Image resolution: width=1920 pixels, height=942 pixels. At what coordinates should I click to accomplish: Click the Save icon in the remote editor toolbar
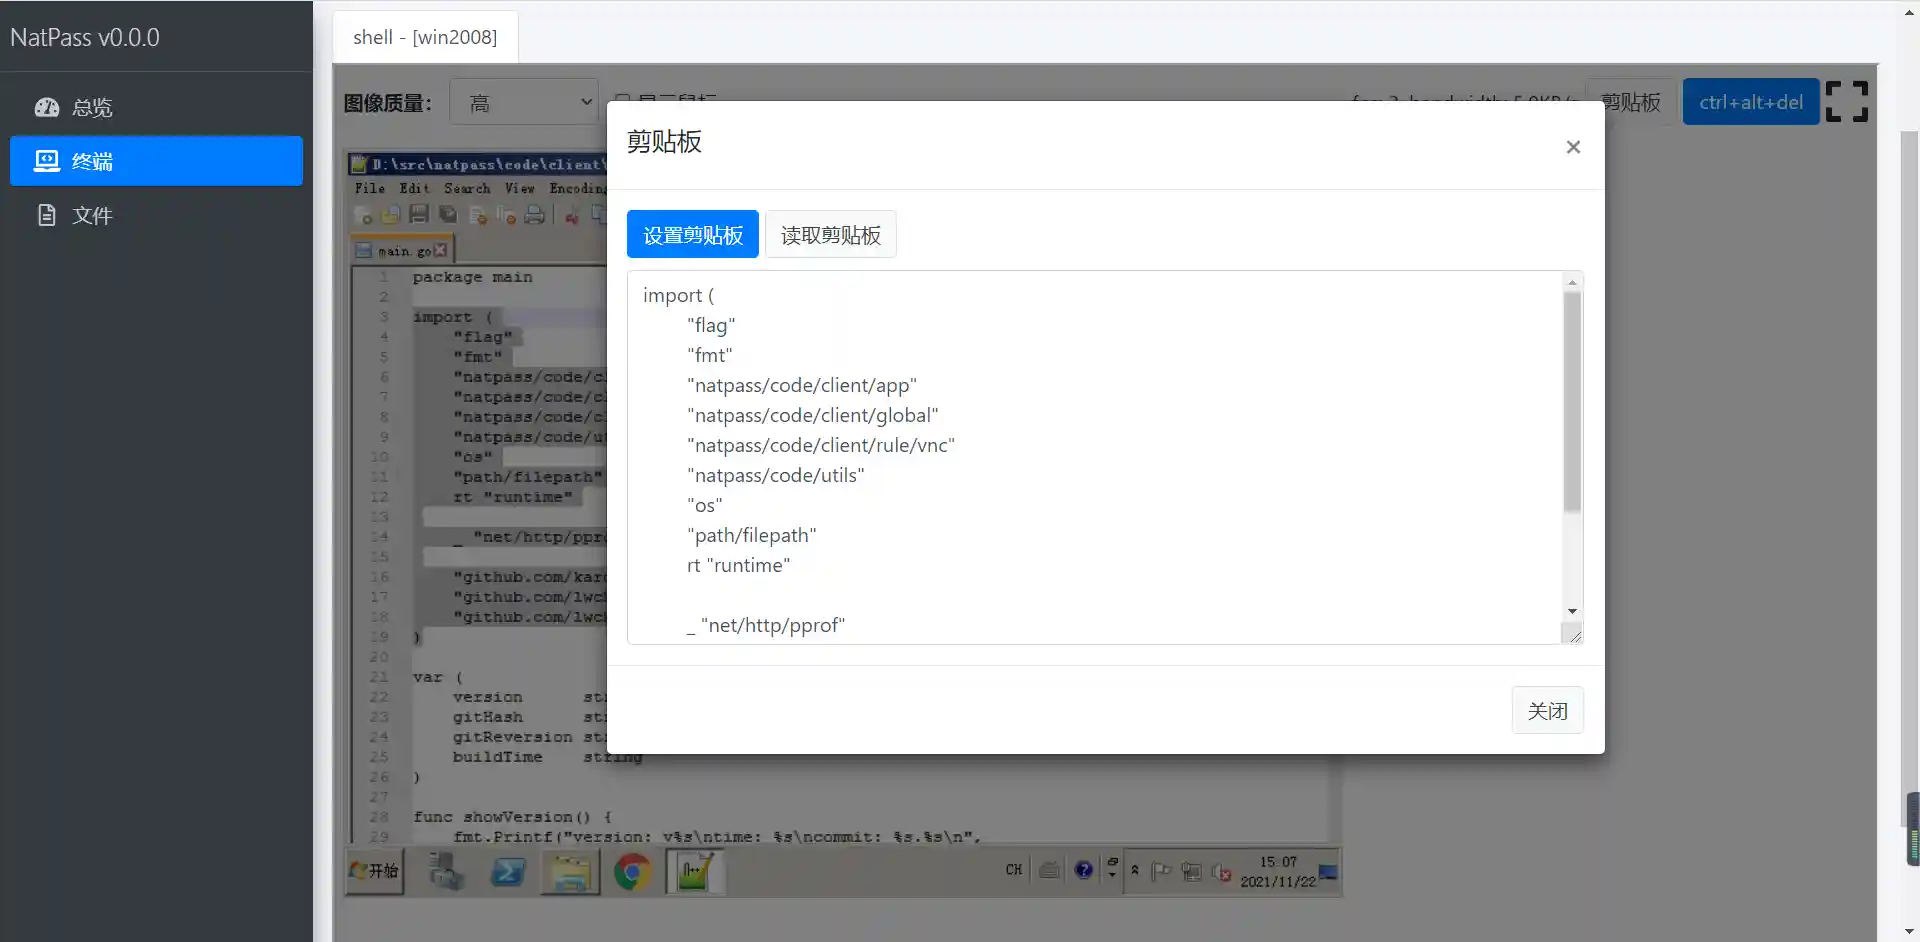coord(419,214)
